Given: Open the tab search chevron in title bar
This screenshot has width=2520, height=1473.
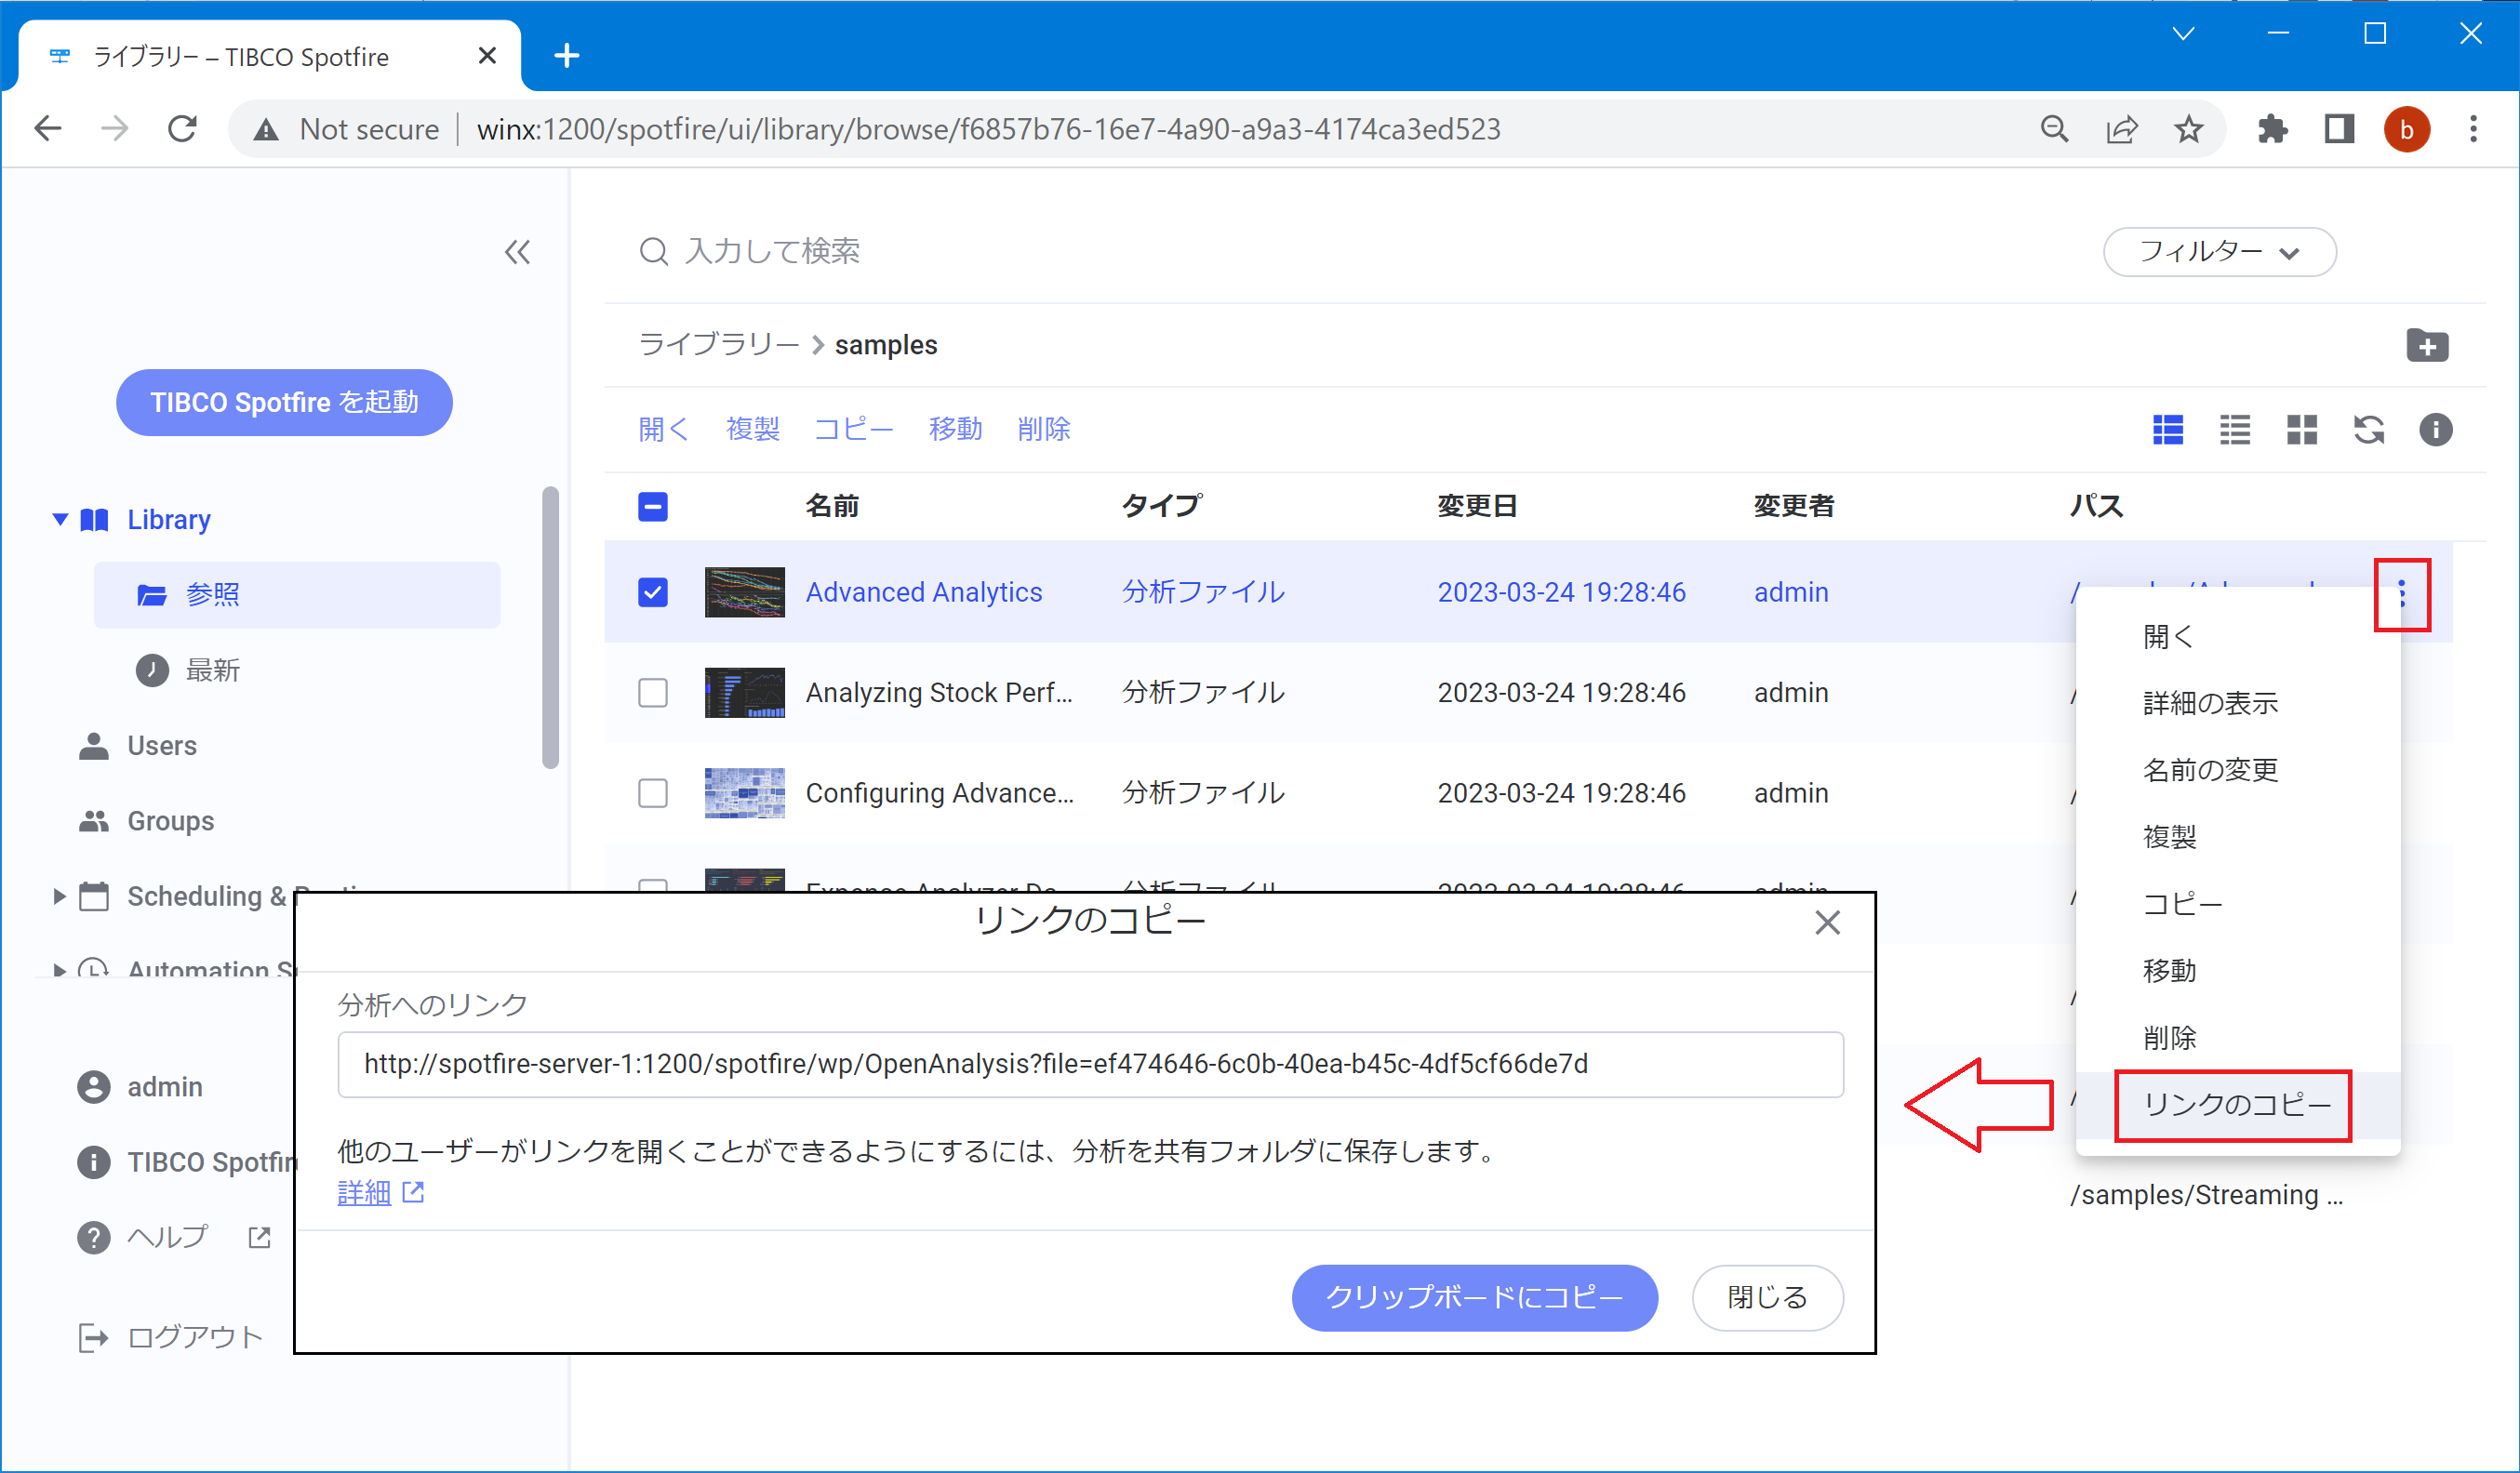Looking at the screenshot, I should pyautogui.click(x=2184, y=34).
